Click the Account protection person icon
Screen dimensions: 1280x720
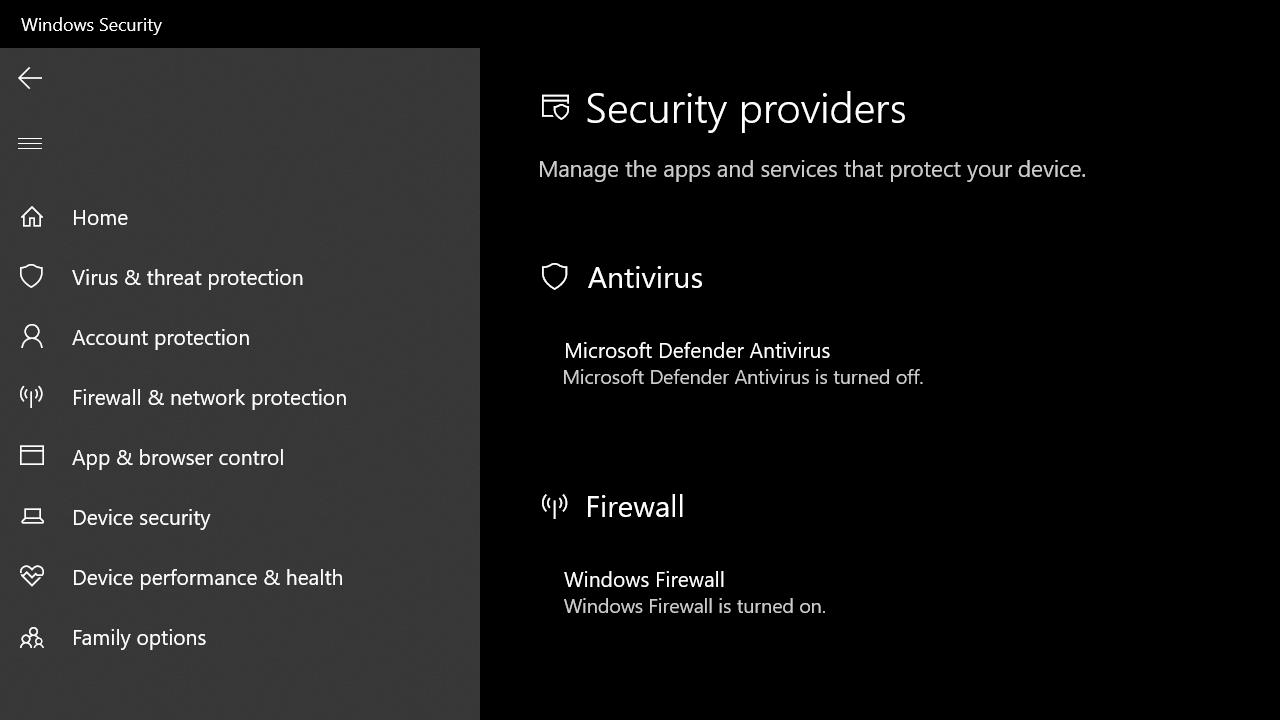click(32, 337)
